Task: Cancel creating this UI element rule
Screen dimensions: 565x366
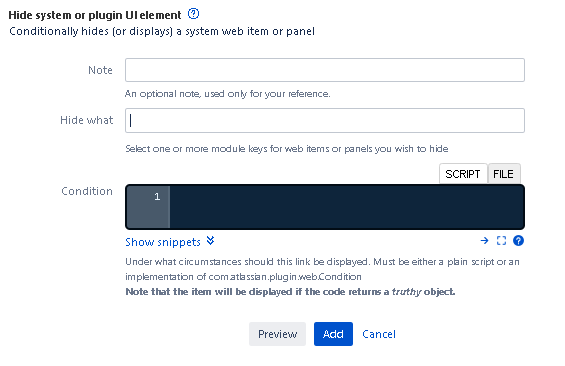Action: [379, 334]
